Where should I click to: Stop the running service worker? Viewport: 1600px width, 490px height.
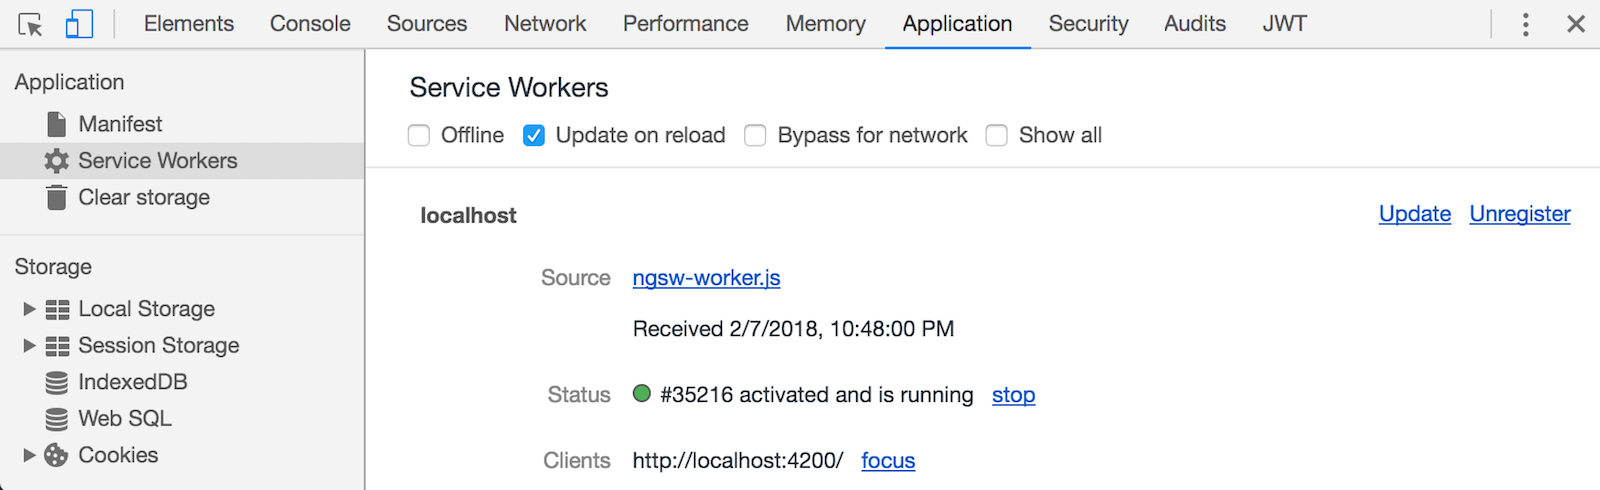1013,395
